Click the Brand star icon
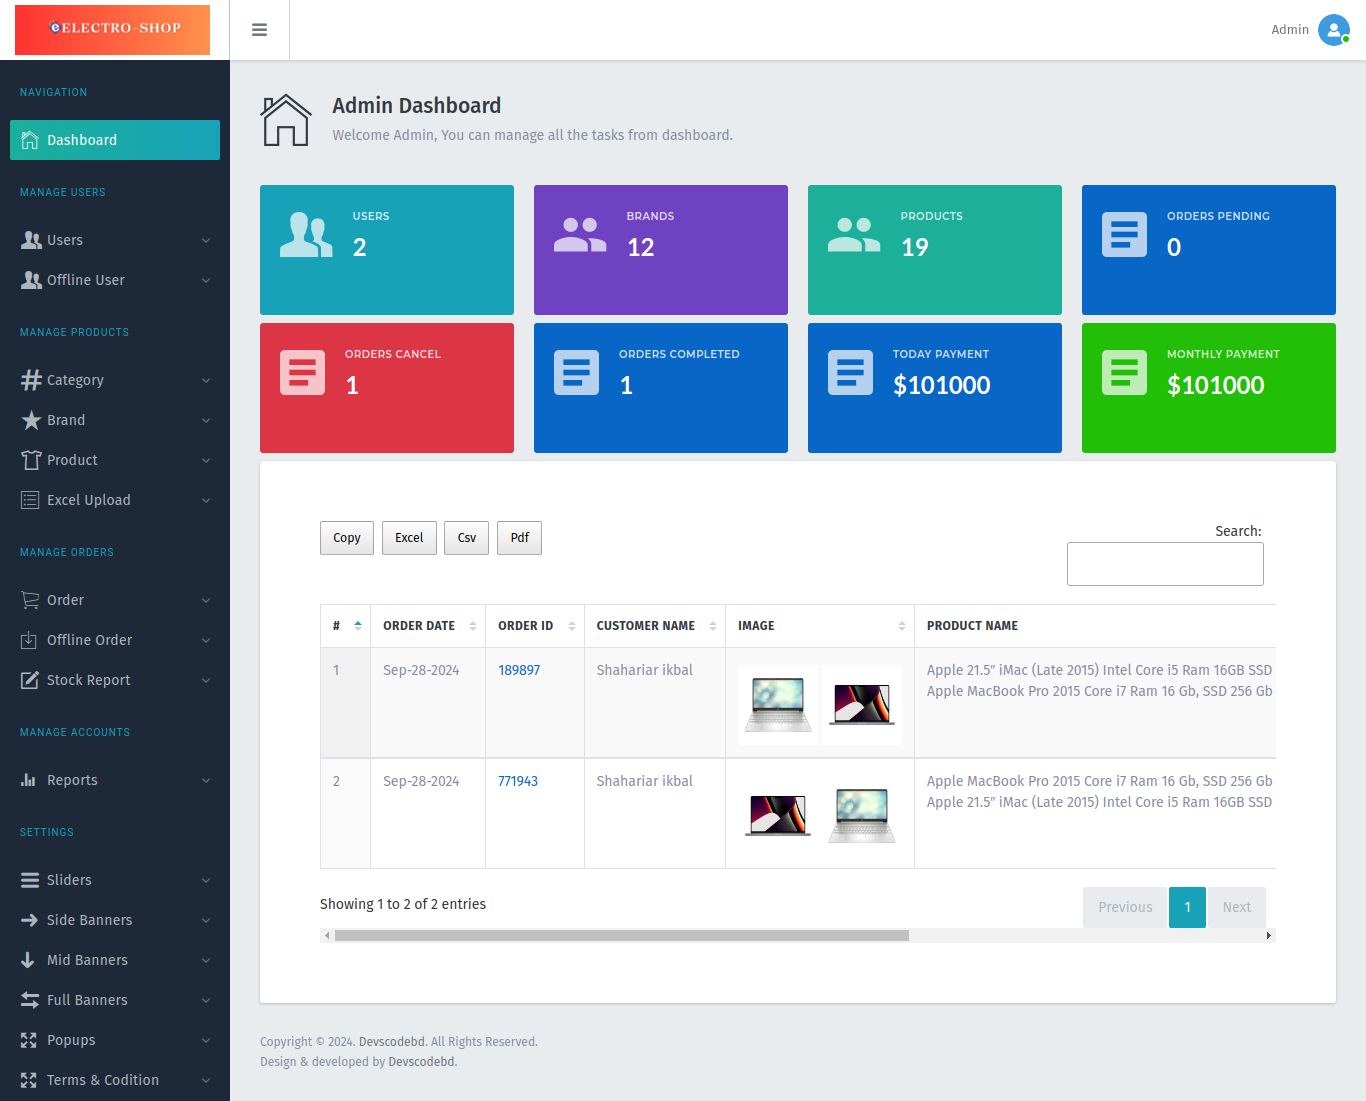 tap(31, 420)
